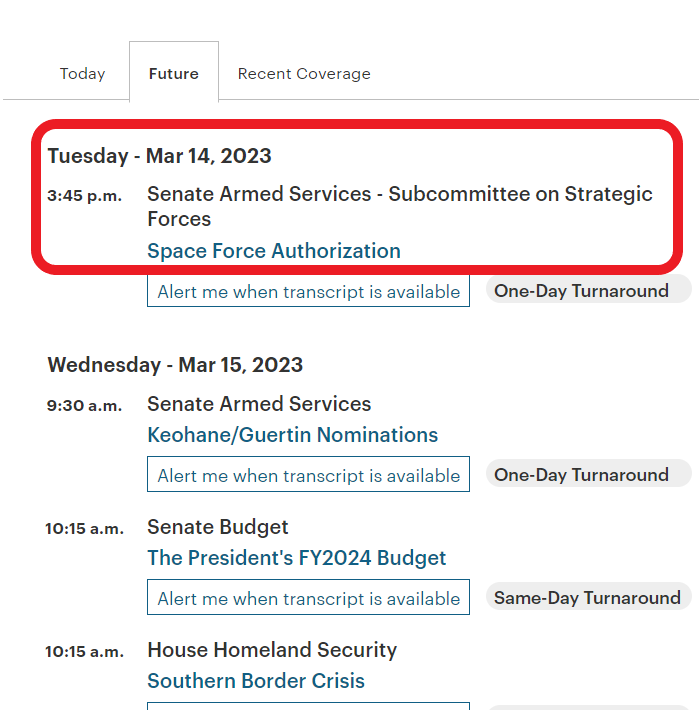The width and height of the screenshot is (699, 710).
Task: Set transcript alert for President's FY2024 Budget
Action: coord(308,598)
